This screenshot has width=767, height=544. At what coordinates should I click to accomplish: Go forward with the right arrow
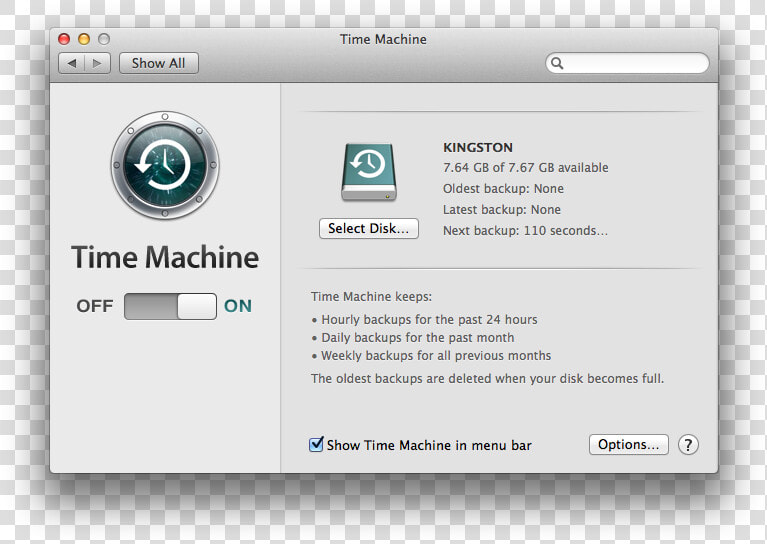click(97, 63)
